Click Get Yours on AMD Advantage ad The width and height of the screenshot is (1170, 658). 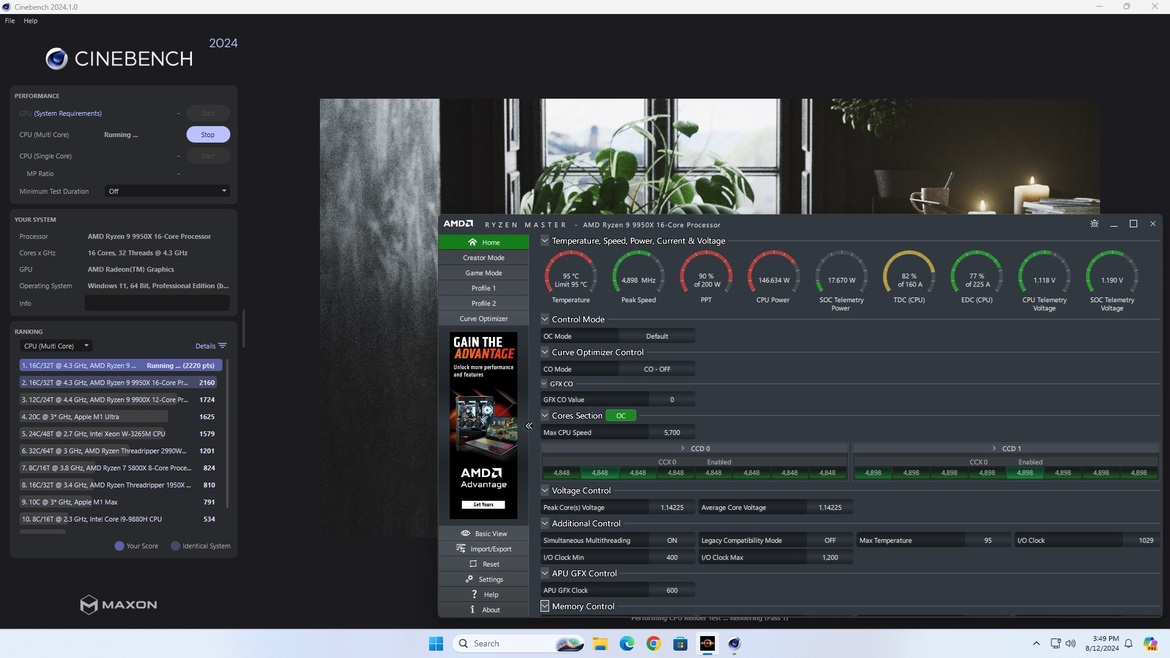tap(483, 505)
